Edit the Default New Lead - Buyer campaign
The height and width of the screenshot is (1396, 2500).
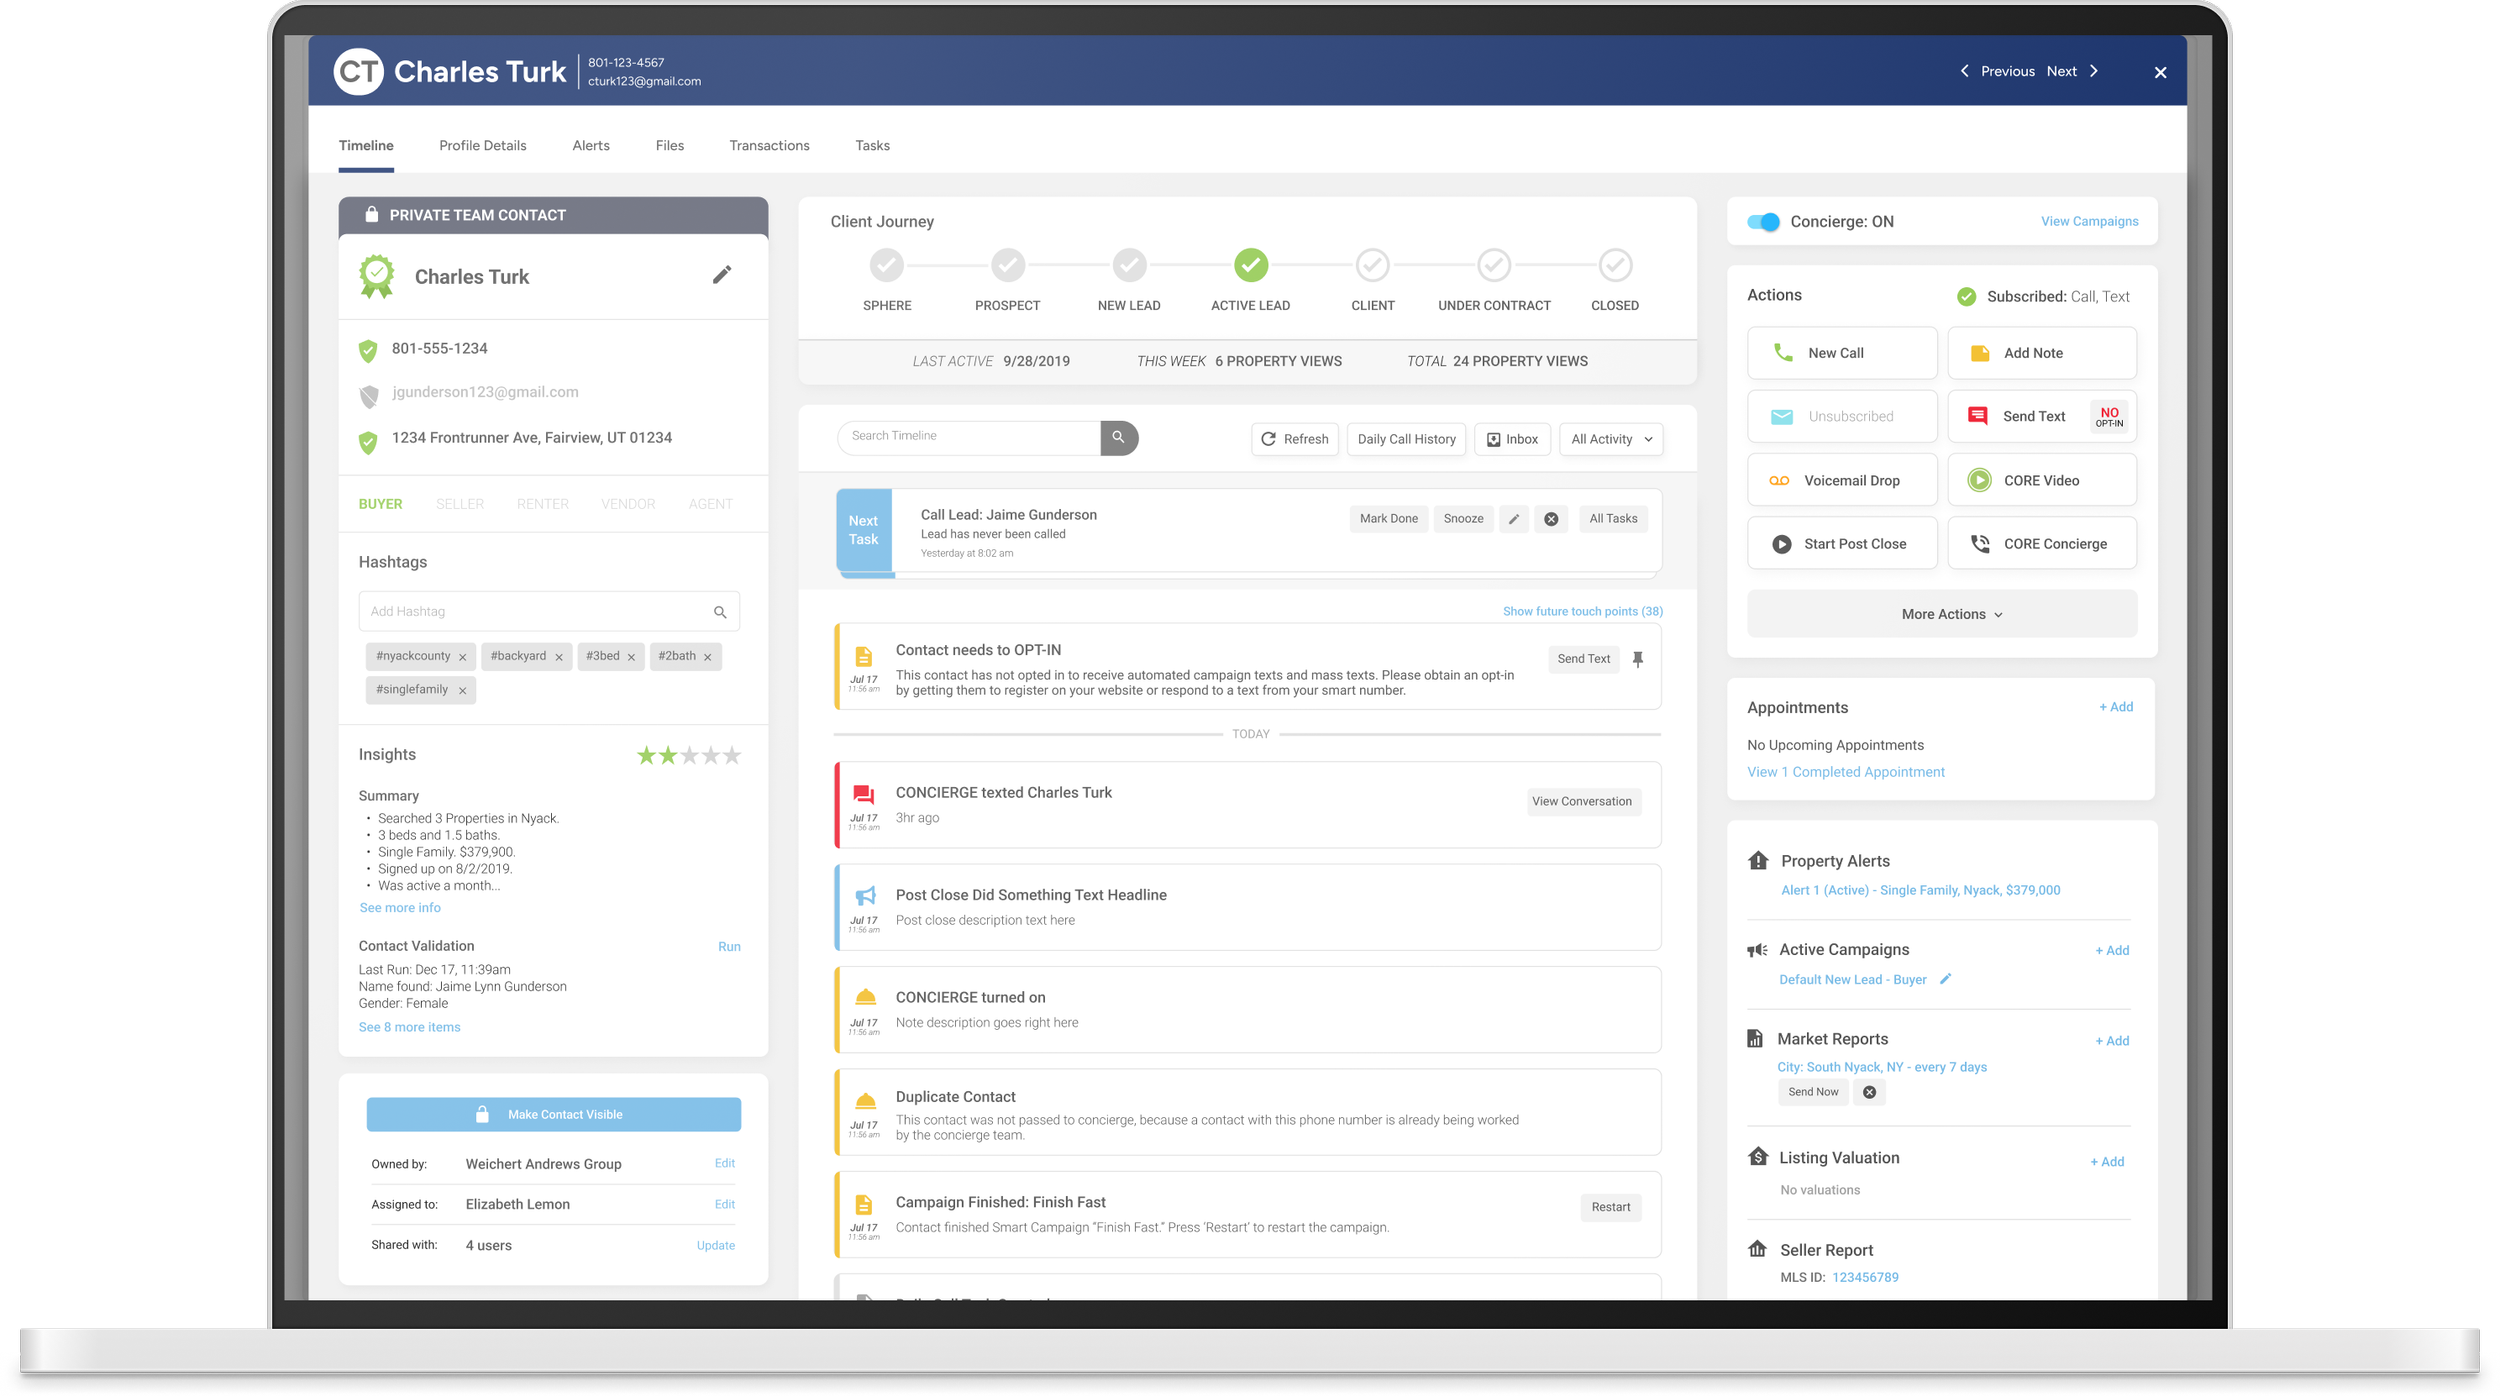1945,979
